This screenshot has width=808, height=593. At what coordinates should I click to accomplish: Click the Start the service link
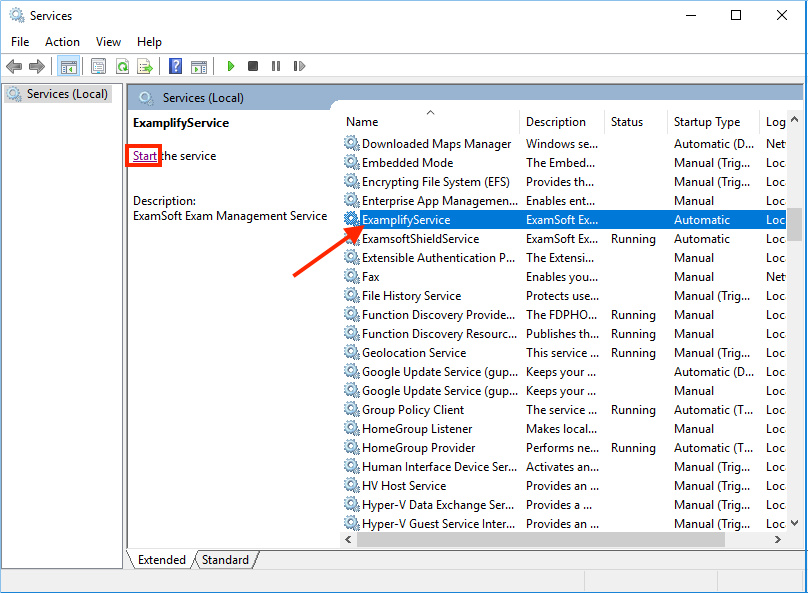click(145, 156)
